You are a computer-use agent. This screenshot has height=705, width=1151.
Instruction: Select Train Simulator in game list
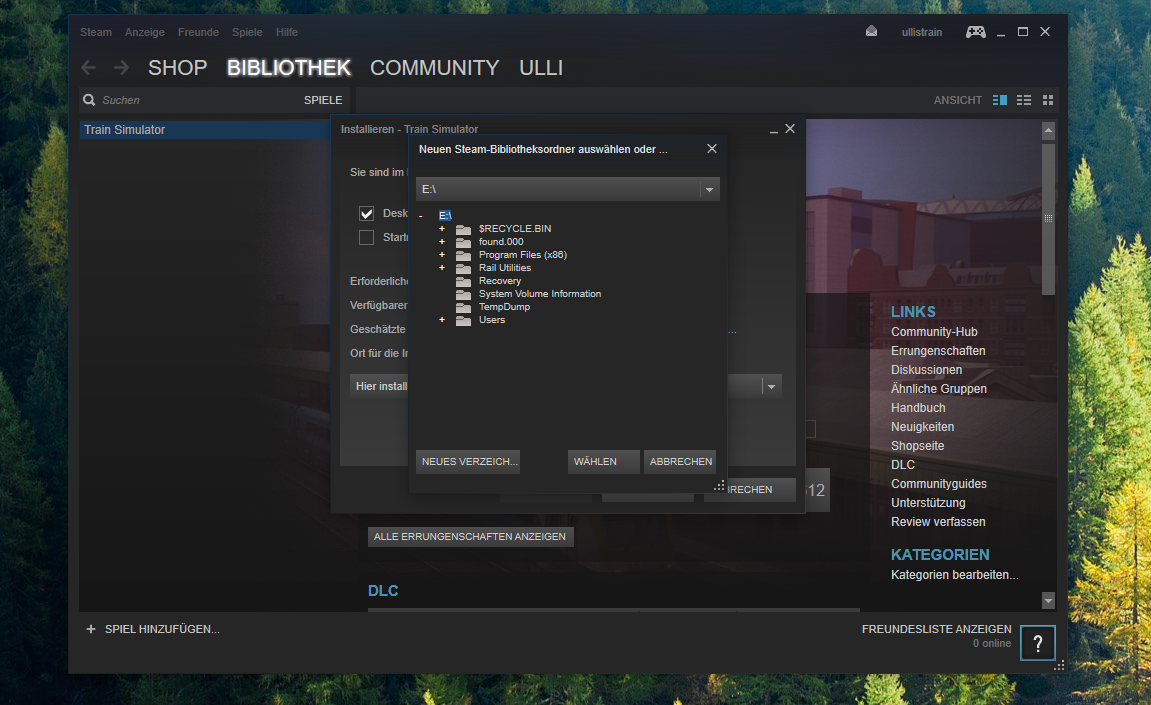point(205,130)
